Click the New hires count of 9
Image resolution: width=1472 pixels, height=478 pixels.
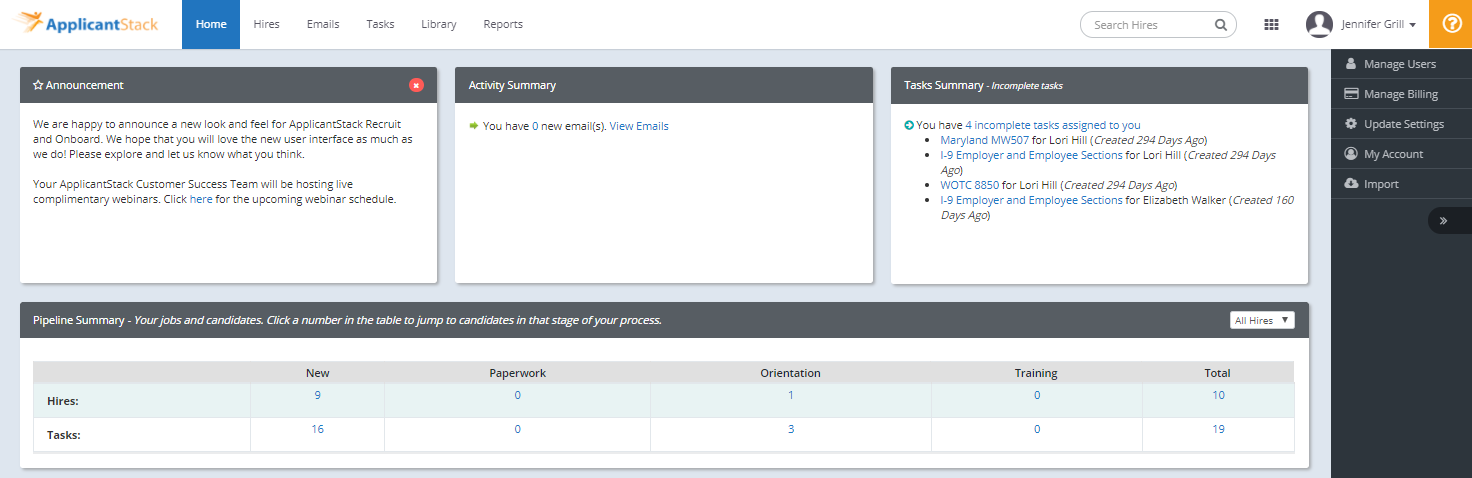point(317,395)
